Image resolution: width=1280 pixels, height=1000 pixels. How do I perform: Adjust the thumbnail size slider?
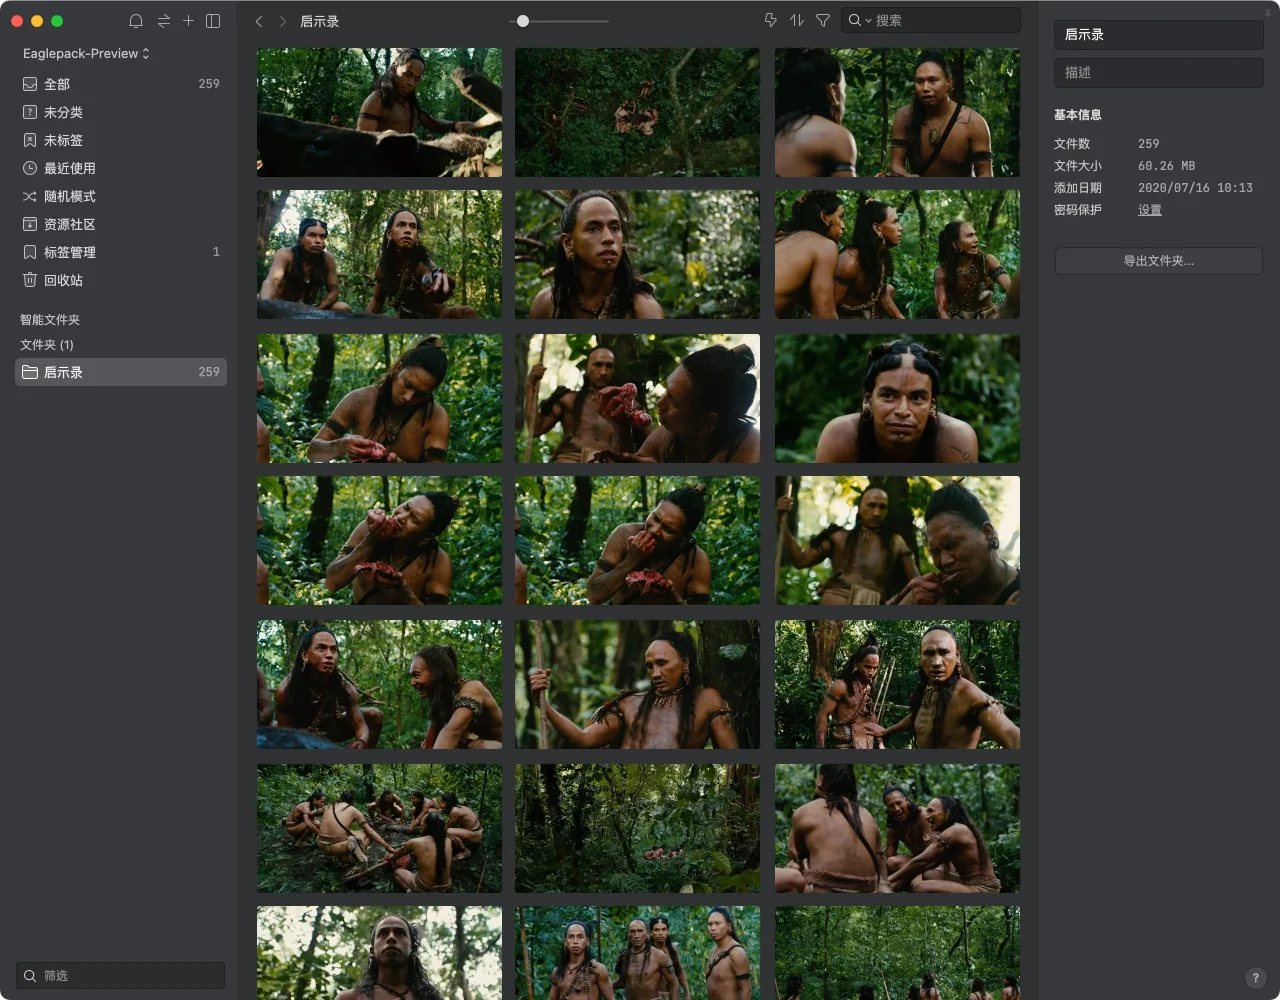522,21
